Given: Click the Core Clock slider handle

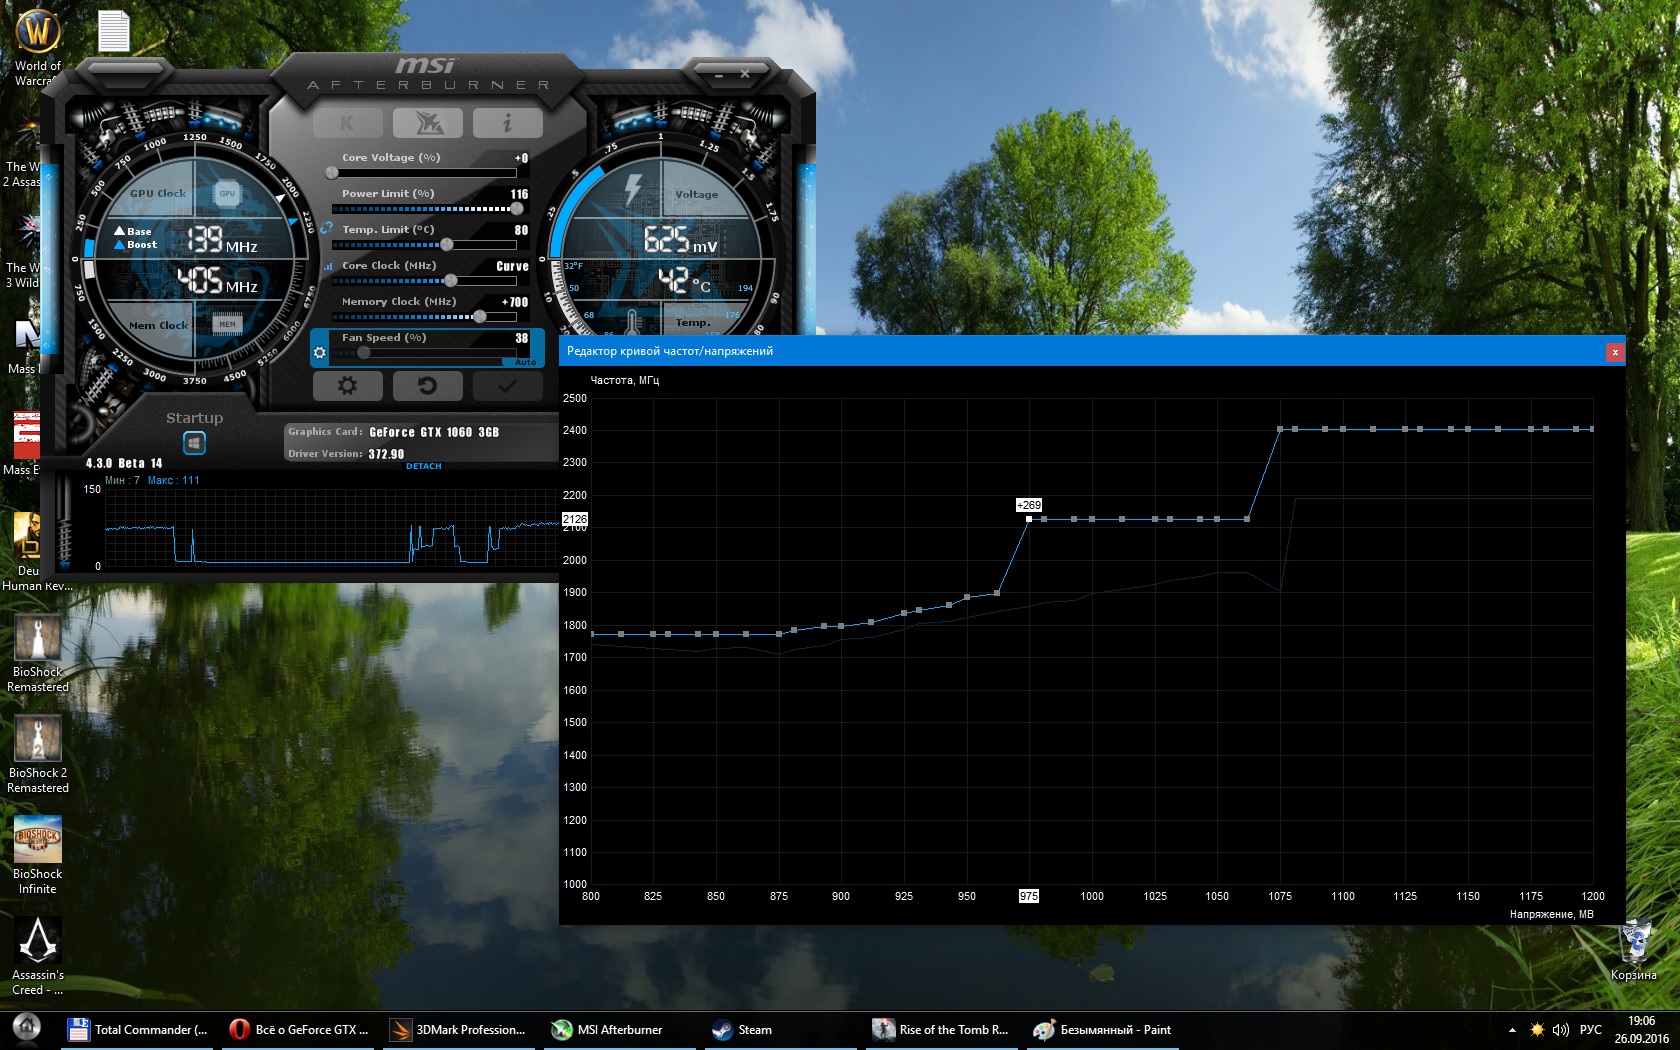Looking at the screenshot, I should tap(451, 281).
